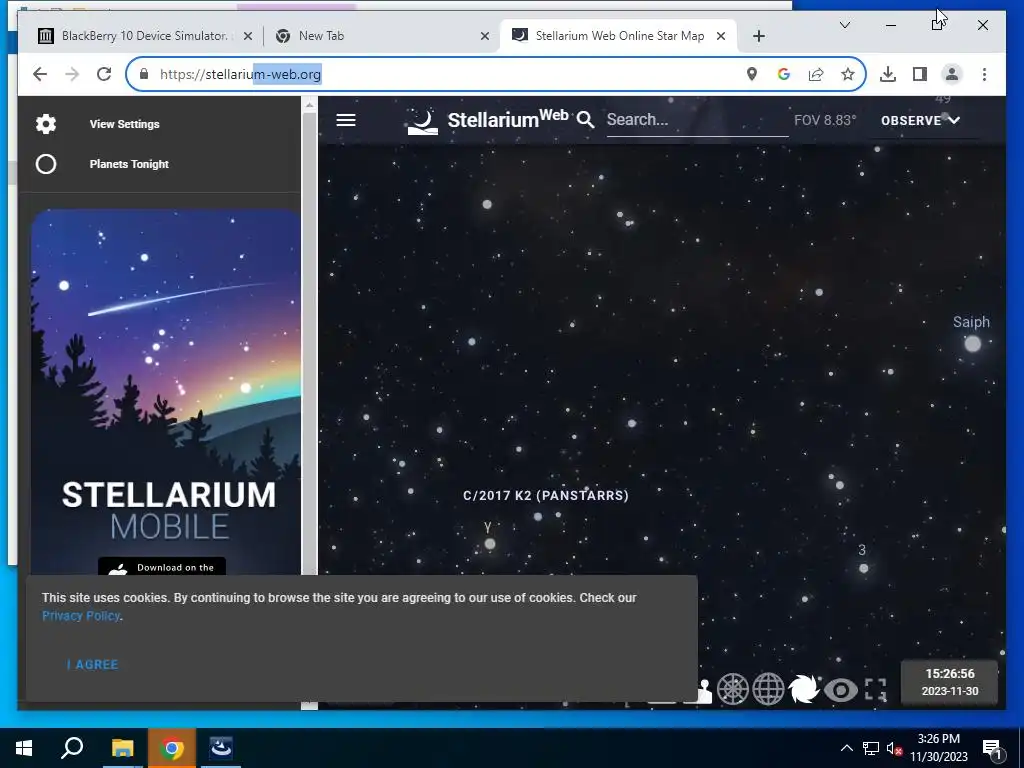Select the star labeled Saiph
Image resolution: width=1024 pixels, height=768 pixels.
972,342
